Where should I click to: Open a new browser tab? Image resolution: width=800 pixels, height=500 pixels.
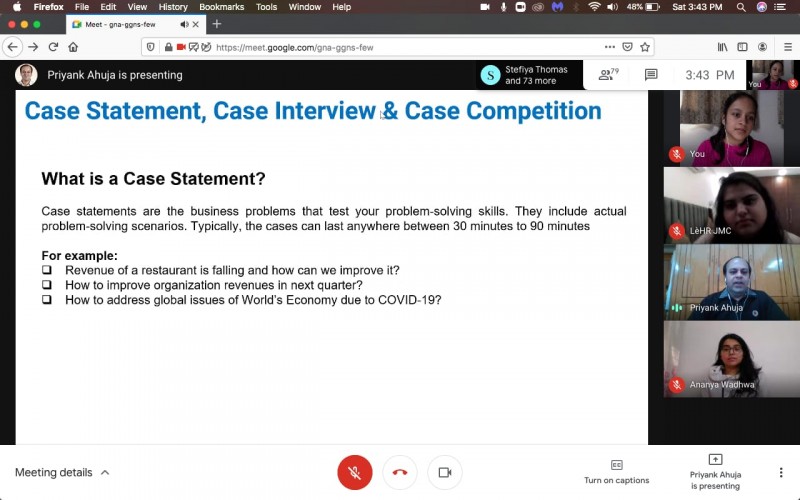[x=217, y=24]
